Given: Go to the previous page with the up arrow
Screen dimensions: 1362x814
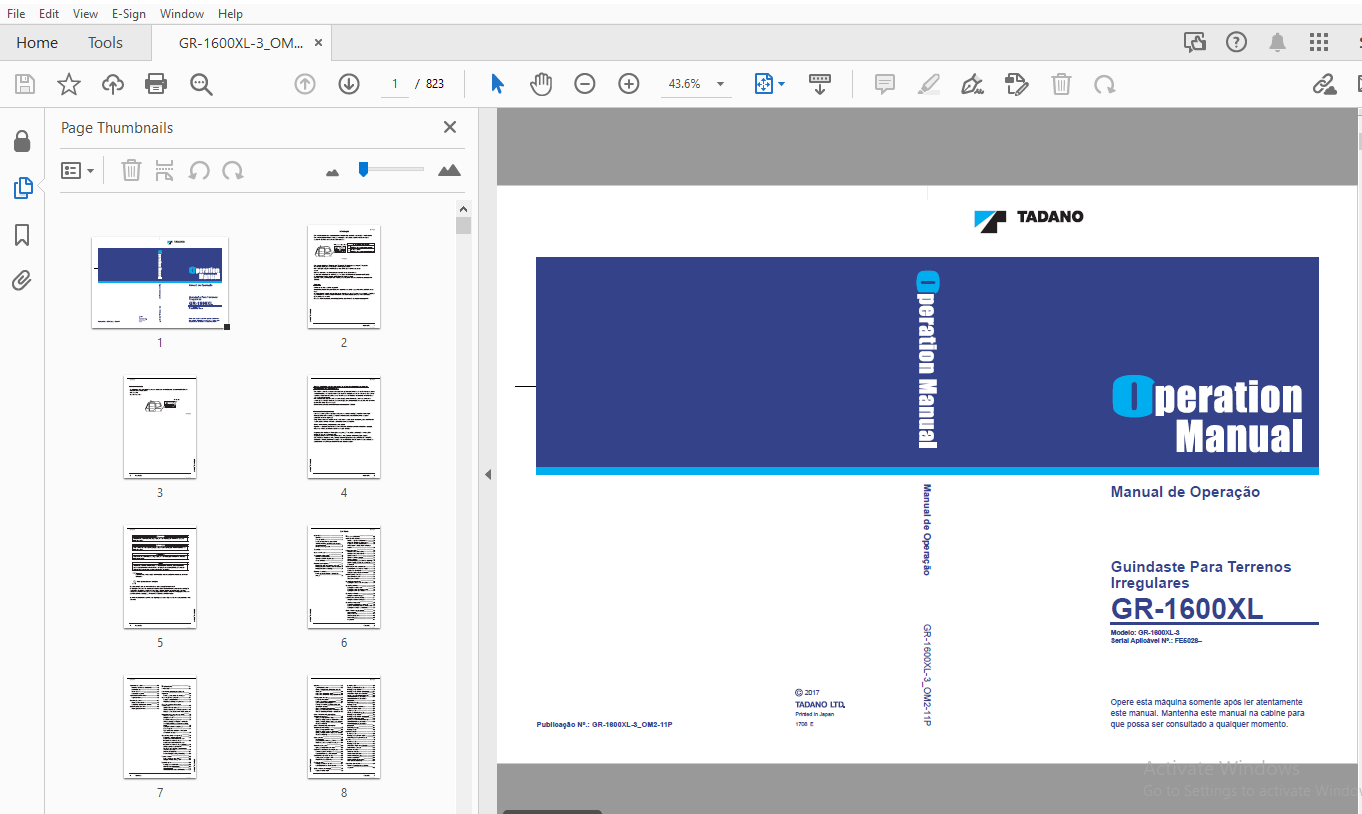Looking at the screenshot, I should [x=305, y=85].
